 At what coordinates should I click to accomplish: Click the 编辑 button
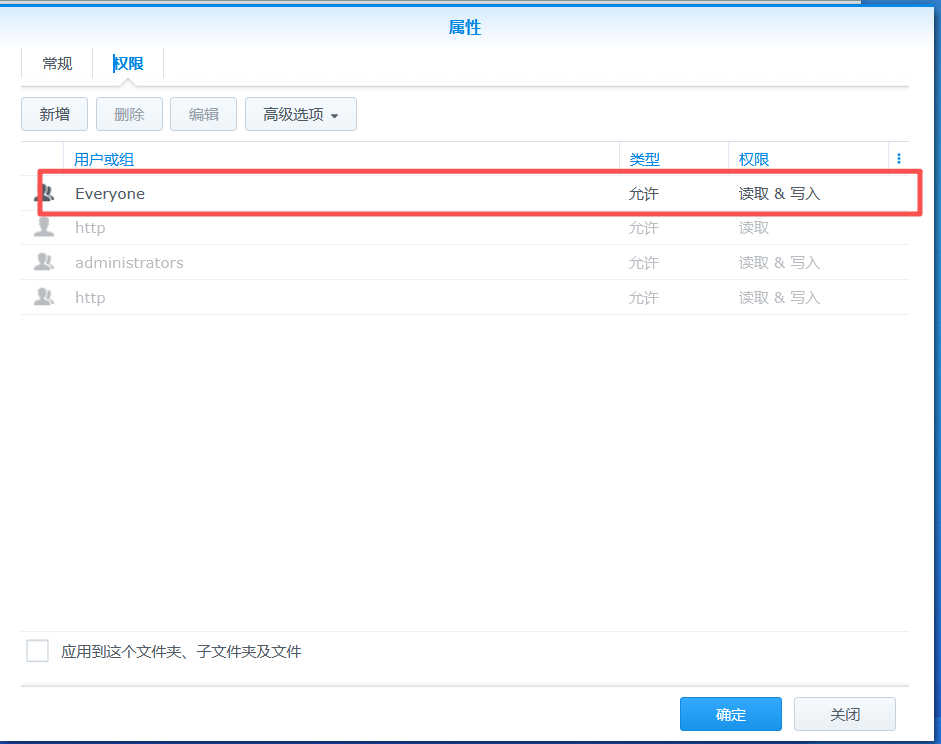point(203,114)
